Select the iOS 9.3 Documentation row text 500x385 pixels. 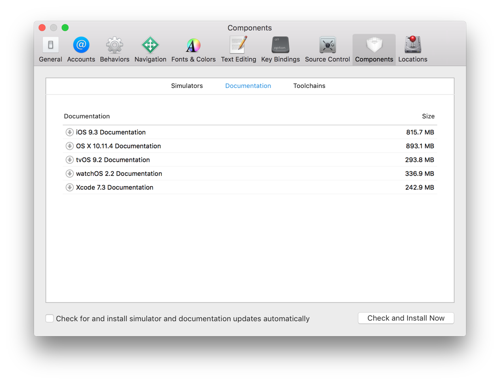tap(111, 132)
